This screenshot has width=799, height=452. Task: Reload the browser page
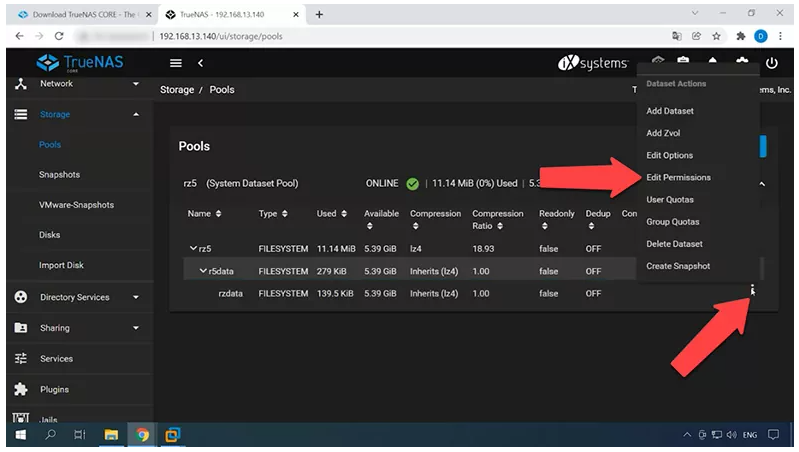point(59,36)
